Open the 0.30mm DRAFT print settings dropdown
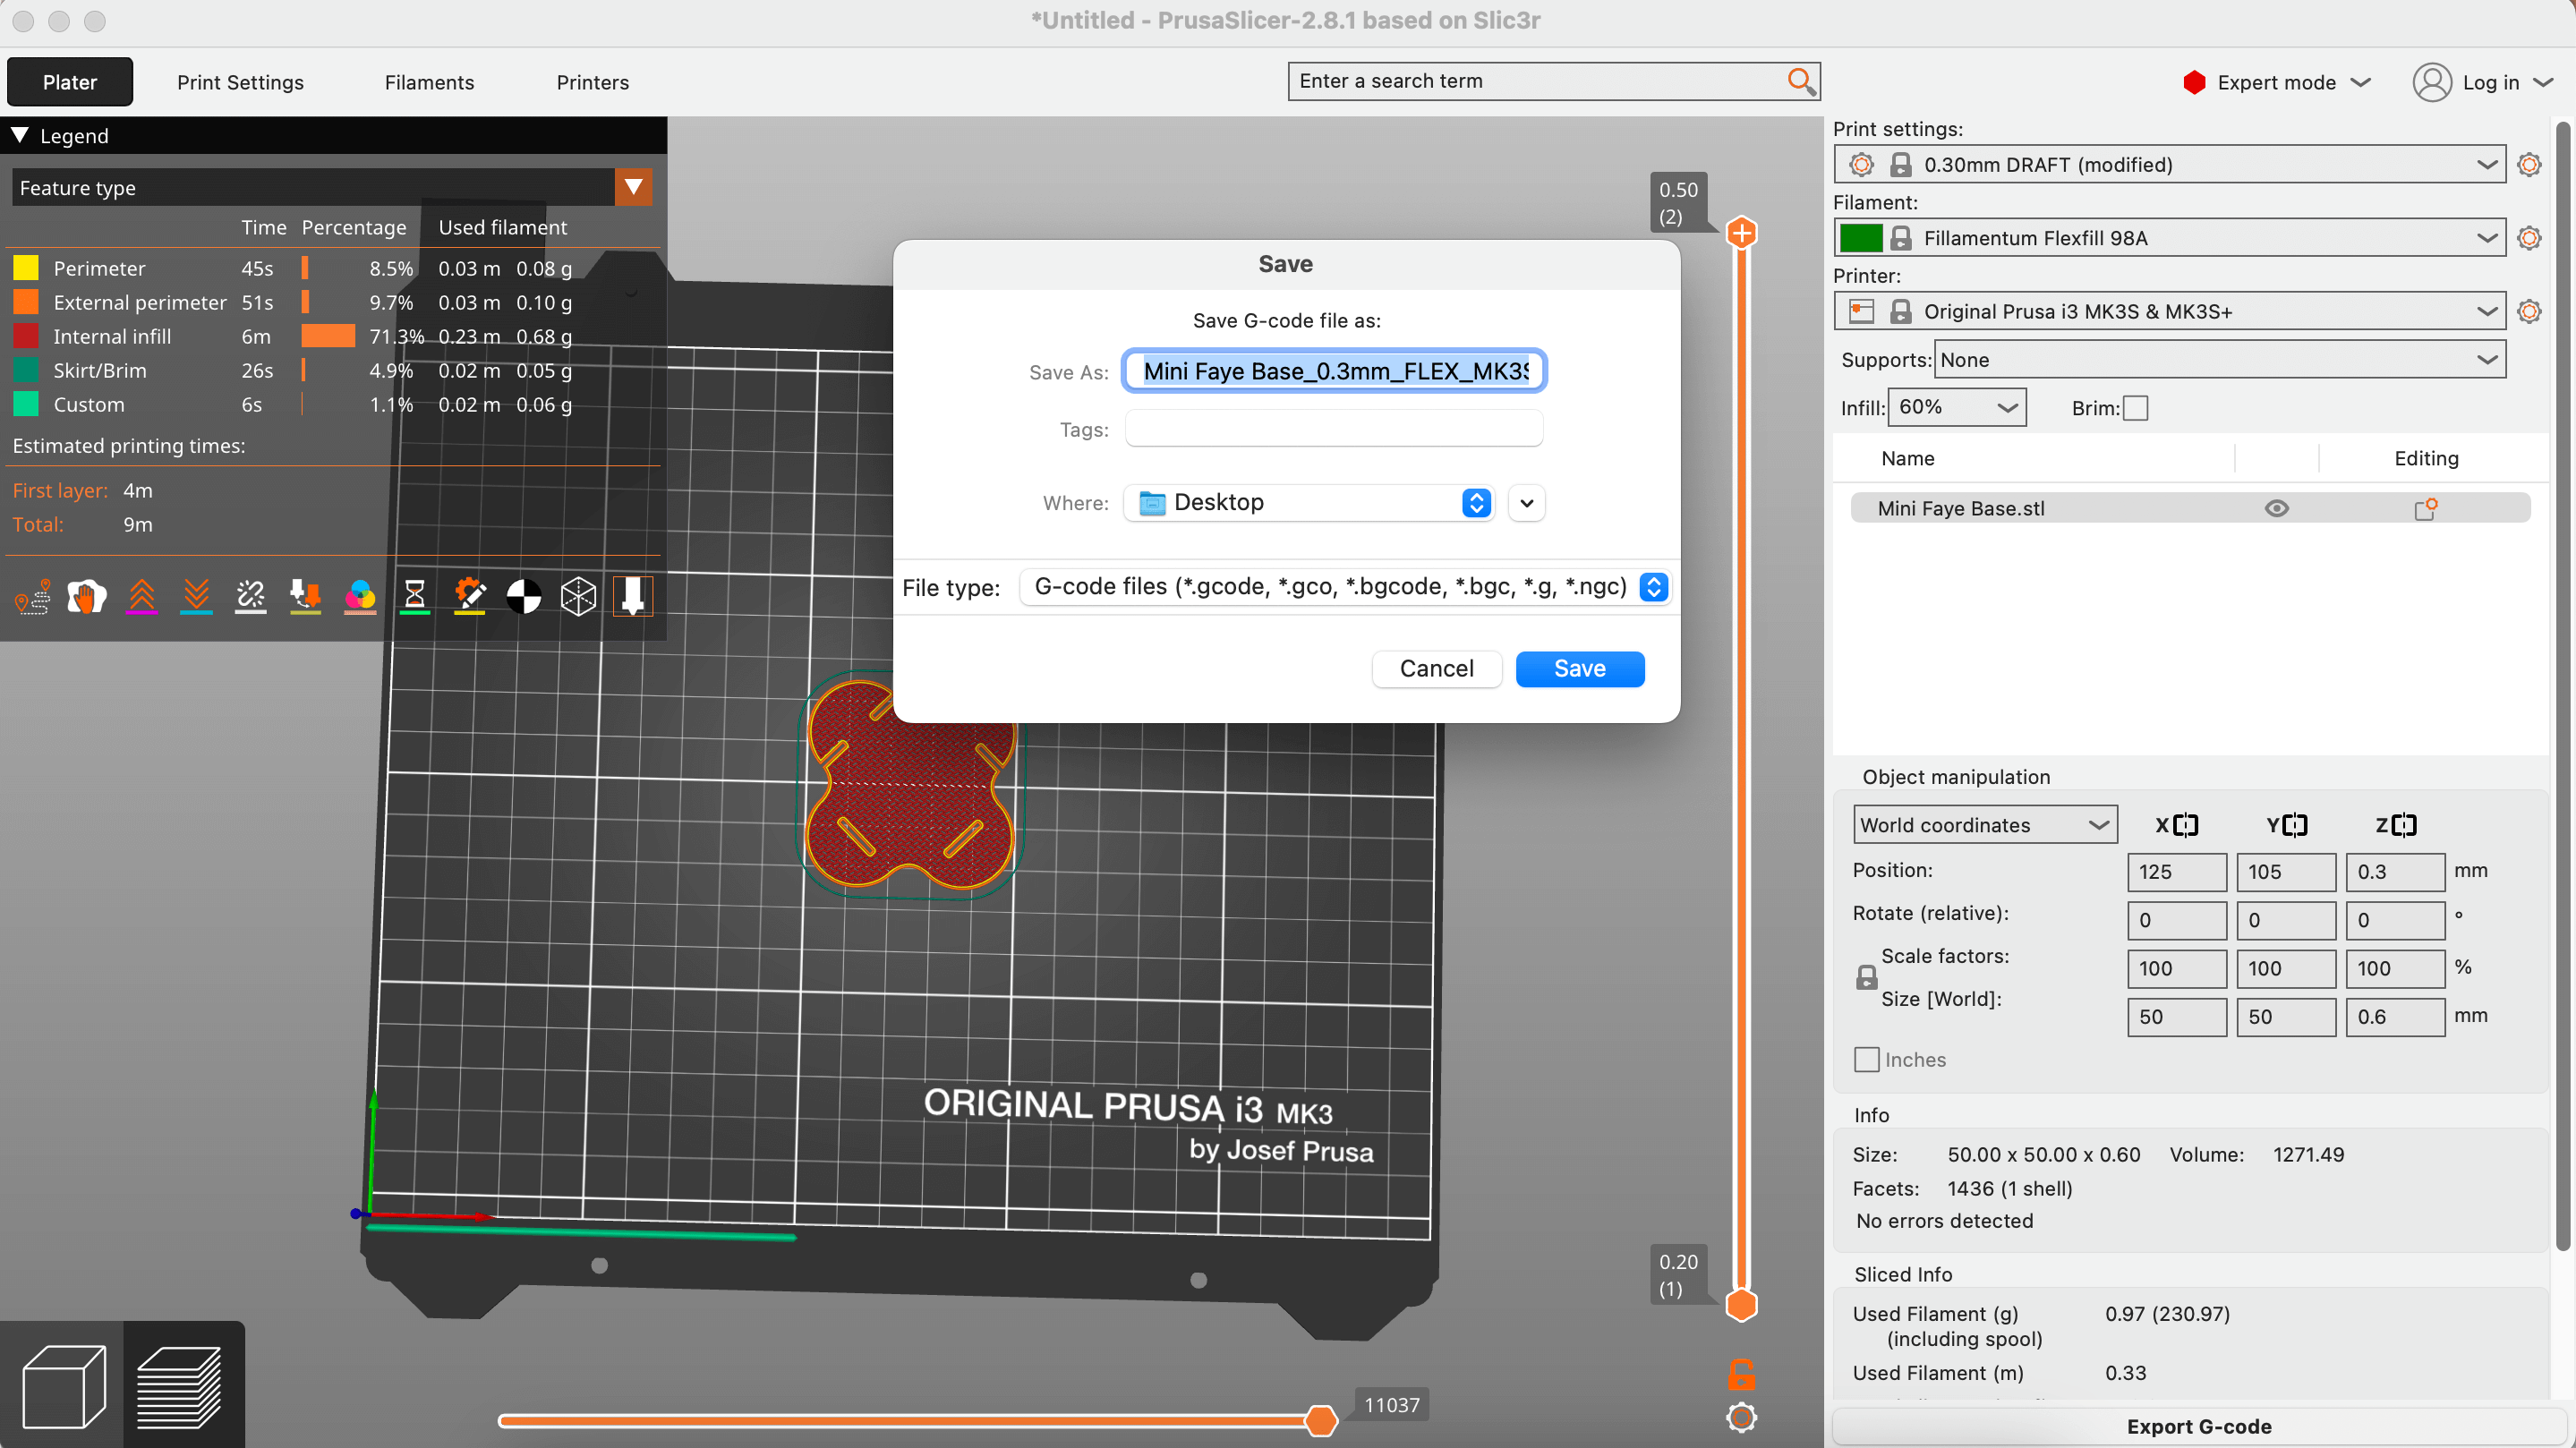Image resolution: width=2576 pixels, height=1448 pixels. [x=2170, y=164]
